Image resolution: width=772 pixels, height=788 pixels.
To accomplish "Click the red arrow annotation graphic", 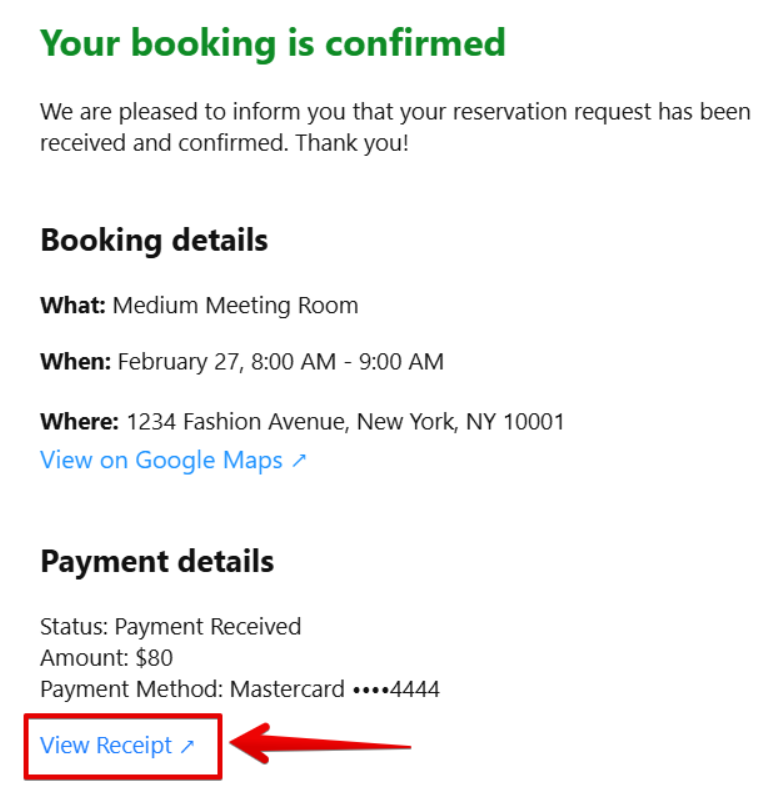I will pos(320,745).
